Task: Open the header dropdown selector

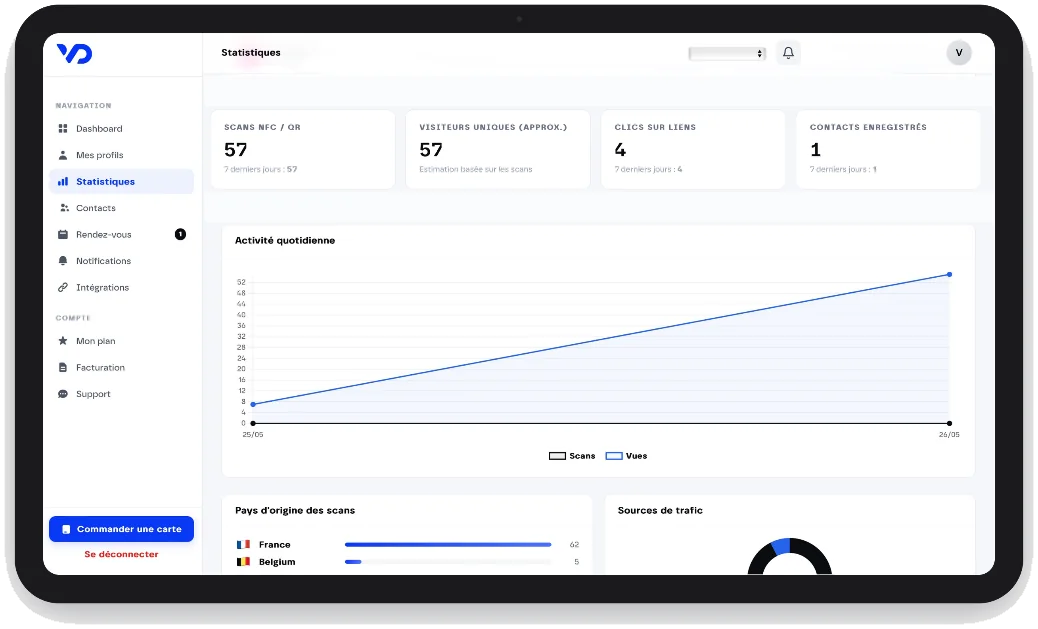Action: pyautogui.click(x=727, y=54)
